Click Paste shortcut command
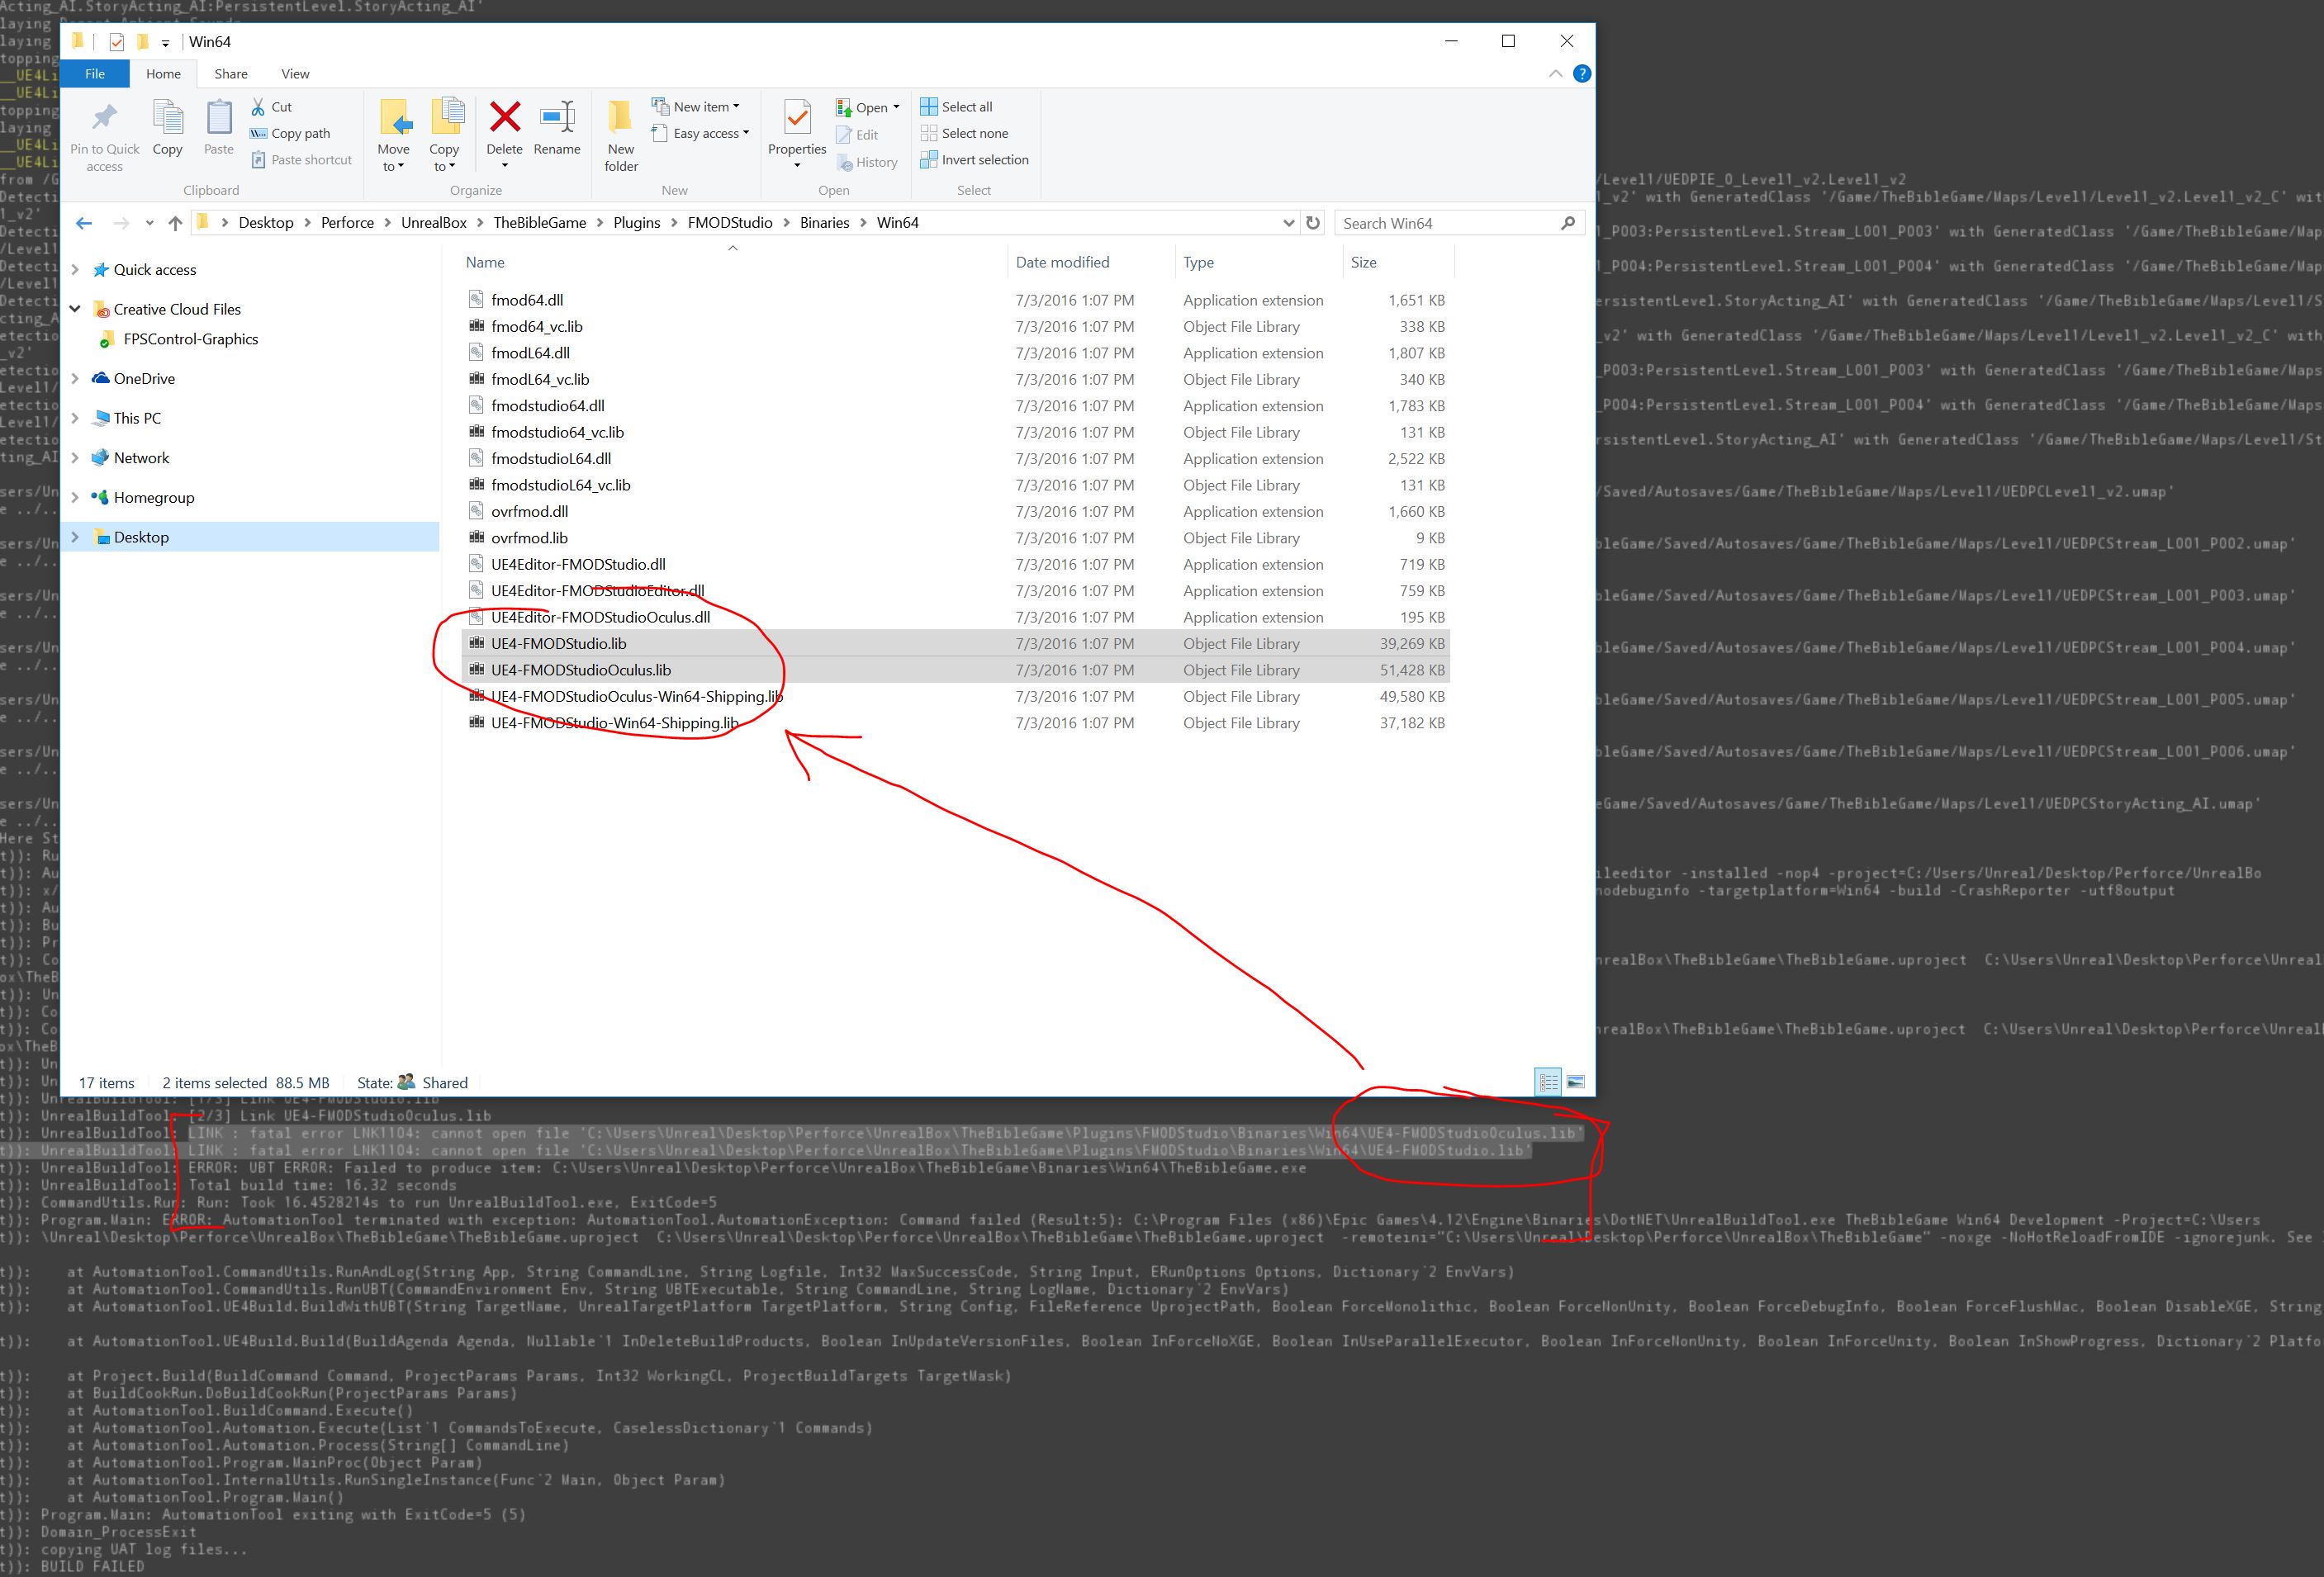Screen dimensions: 2324x1577 point(301,160)
